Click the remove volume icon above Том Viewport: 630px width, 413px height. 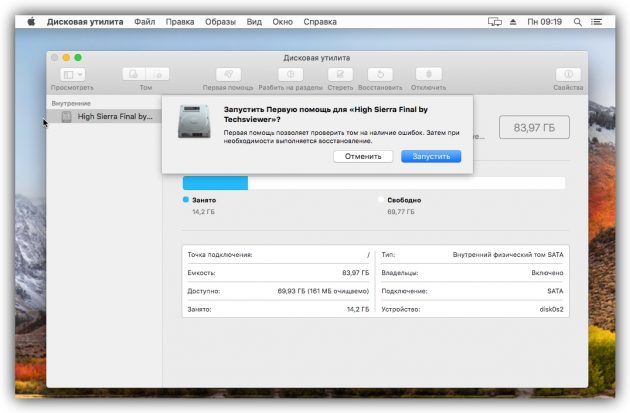[157, 74]
